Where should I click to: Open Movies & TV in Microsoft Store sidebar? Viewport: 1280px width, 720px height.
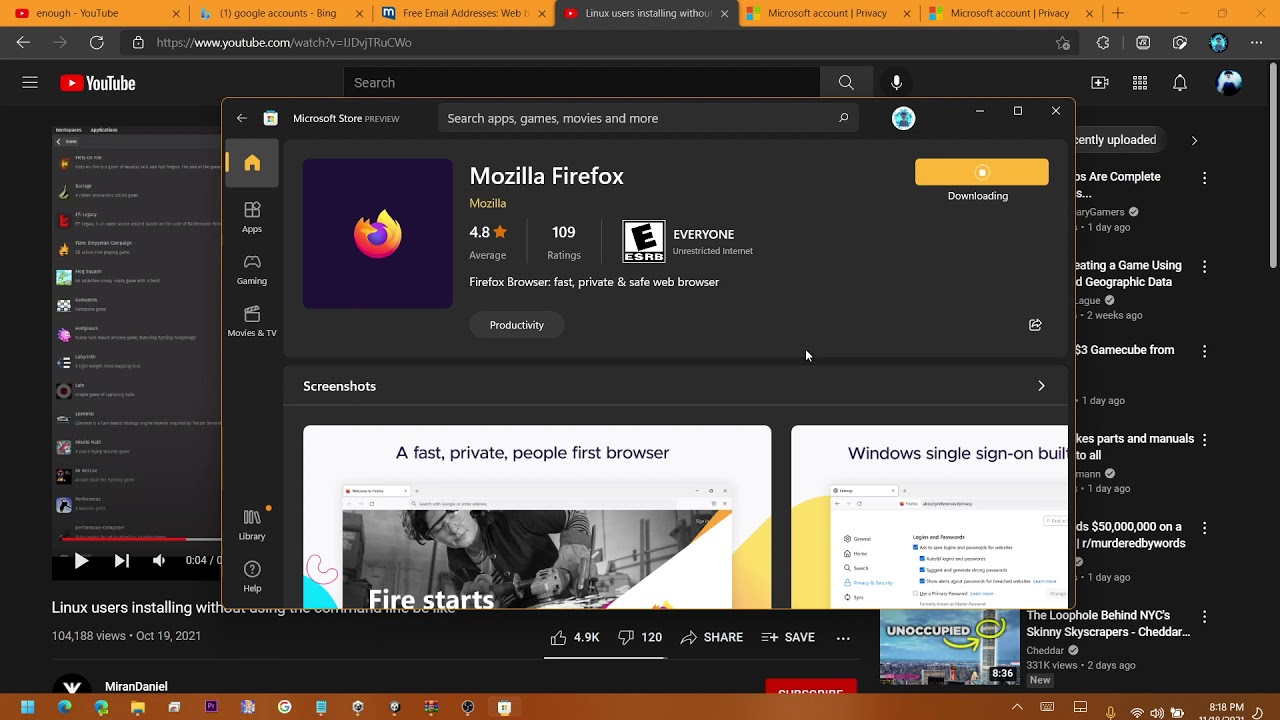(252, 320)
